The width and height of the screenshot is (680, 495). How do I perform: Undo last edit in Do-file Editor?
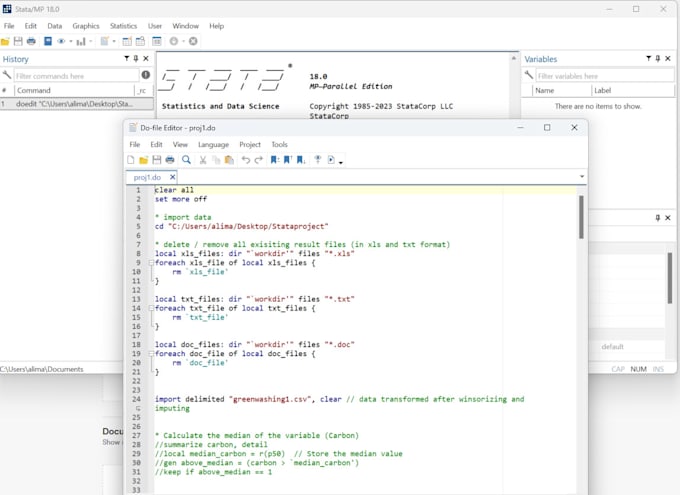click(x=245, y=160)
